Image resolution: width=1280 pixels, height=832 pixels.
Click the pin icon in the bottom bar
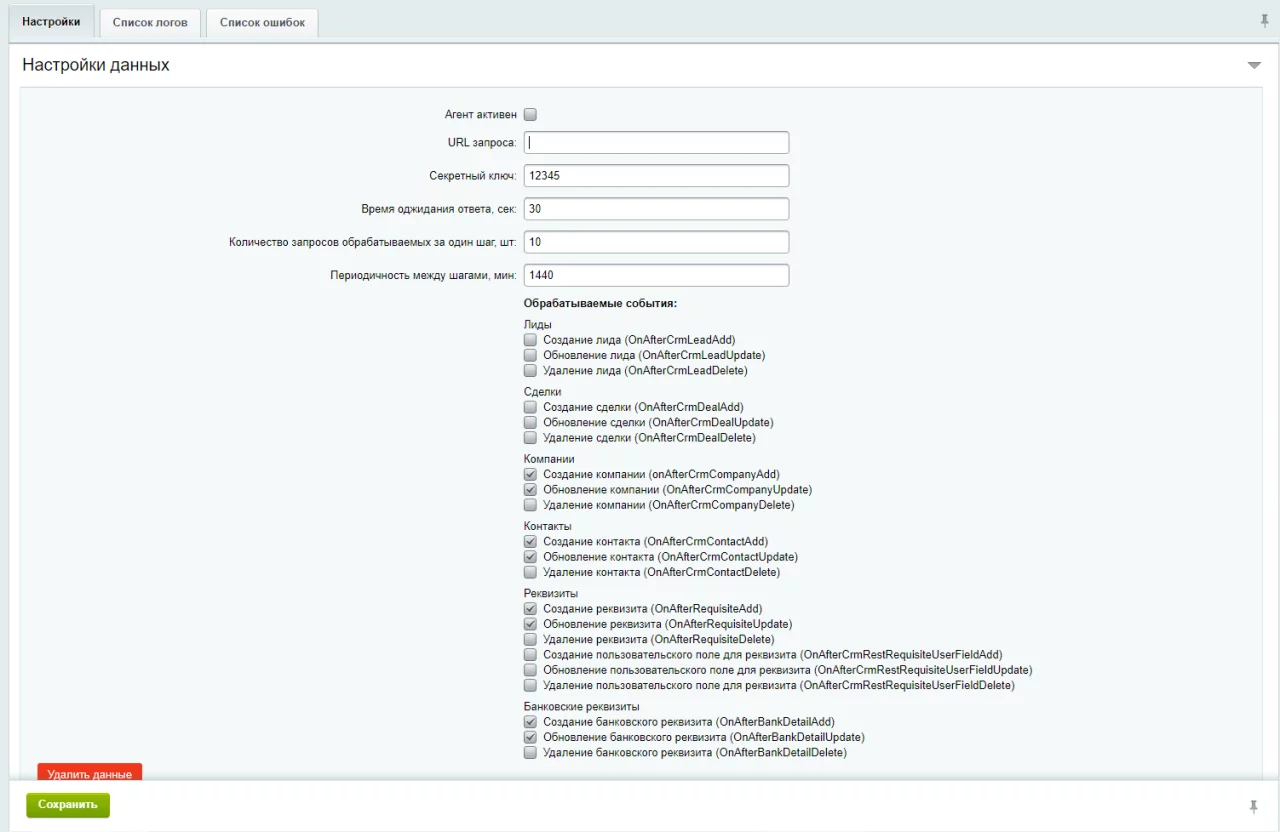[1253, 806]
